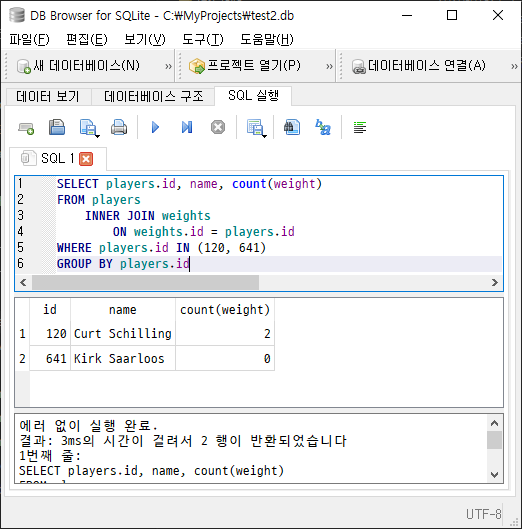The width and height of the screenshot is (522, 529).
Task: Open the 보기(V) menu
Action: pos(145,39)
